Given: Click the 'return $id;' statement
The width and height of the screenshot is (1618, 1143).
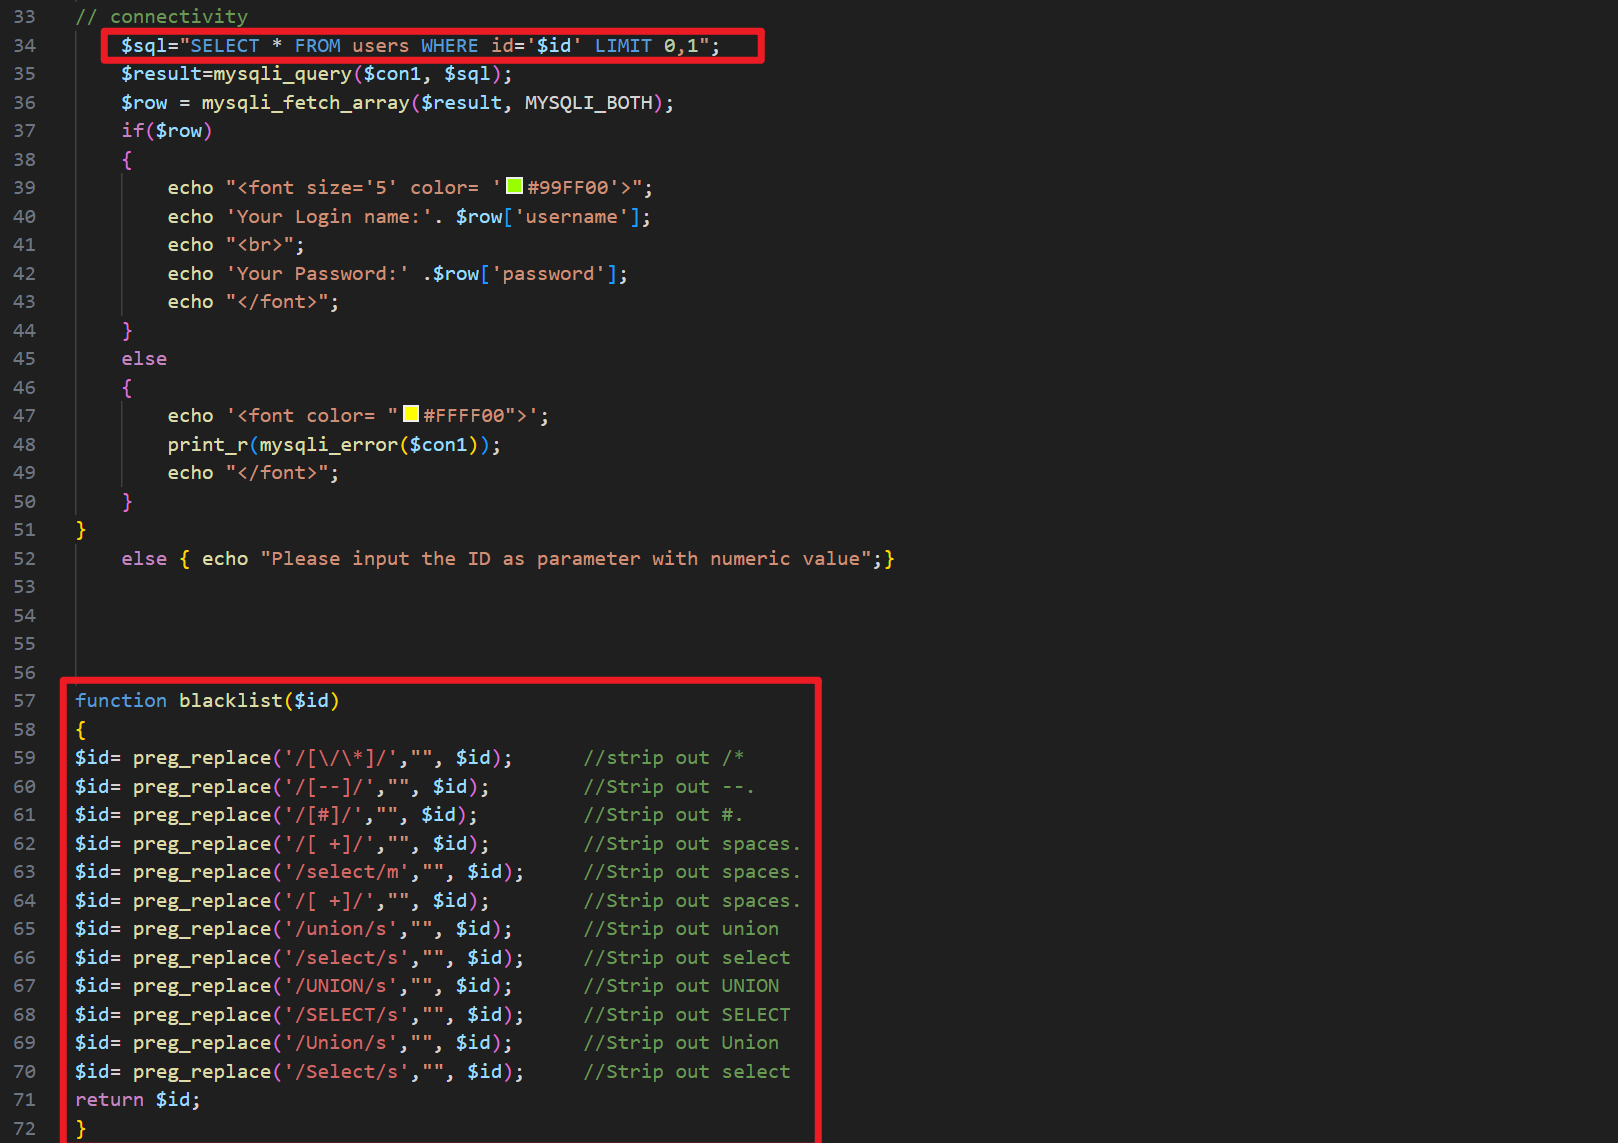Looking at the screenshot, I should (137, 1100).
